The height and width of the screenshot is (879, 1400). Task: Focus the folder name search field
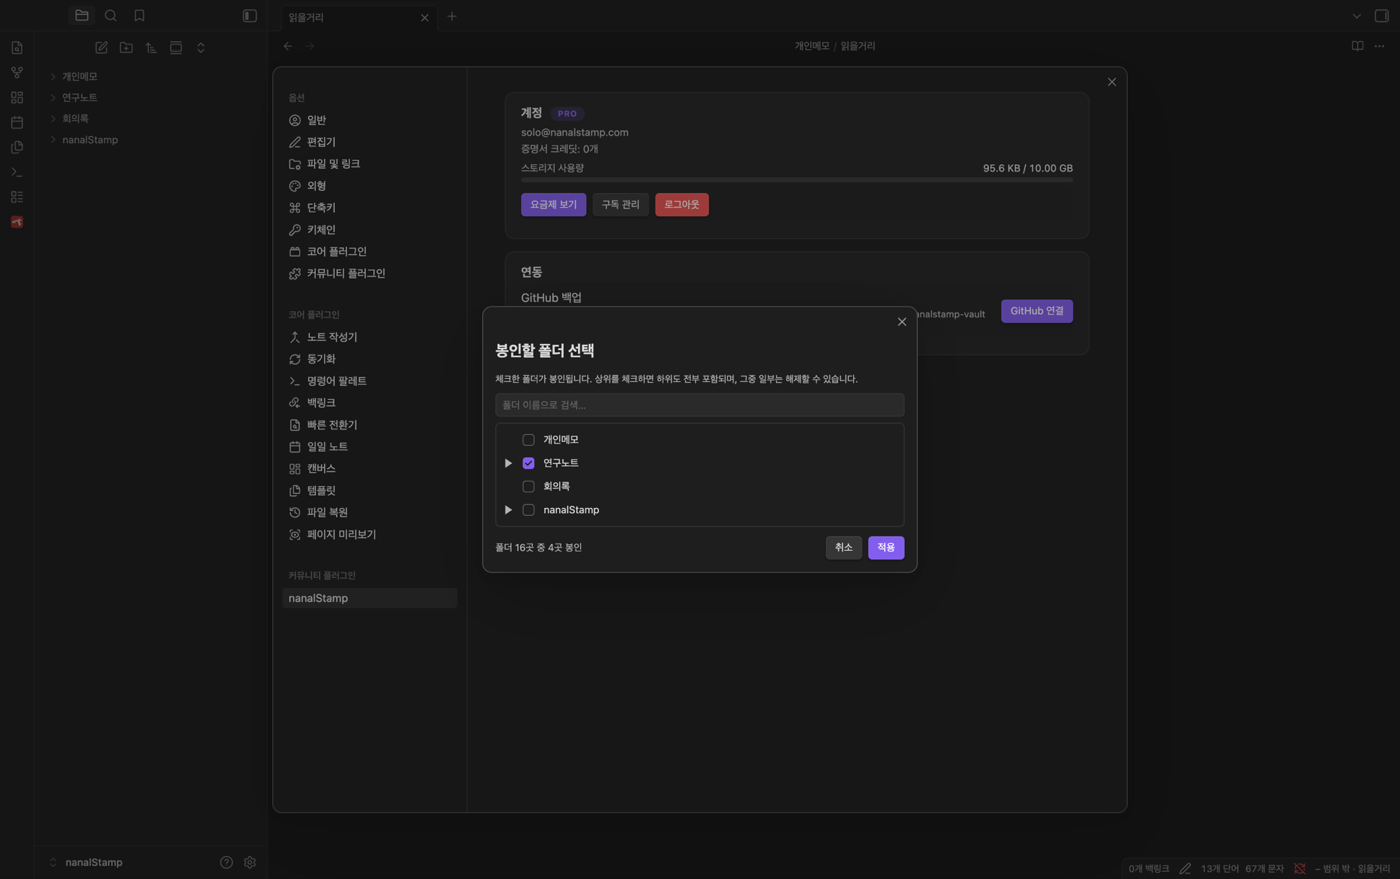click(700, 405)
